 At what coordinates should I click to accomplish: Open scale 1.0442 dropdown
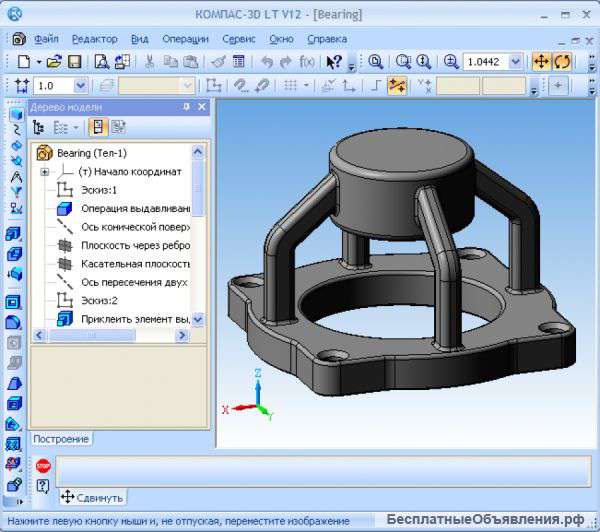(x=516, y=61)
